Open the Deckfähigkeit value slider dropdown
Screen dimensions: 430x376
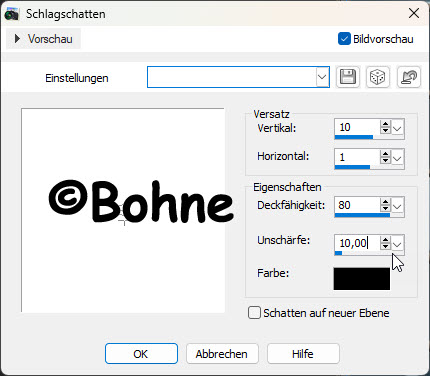point(397,206)
